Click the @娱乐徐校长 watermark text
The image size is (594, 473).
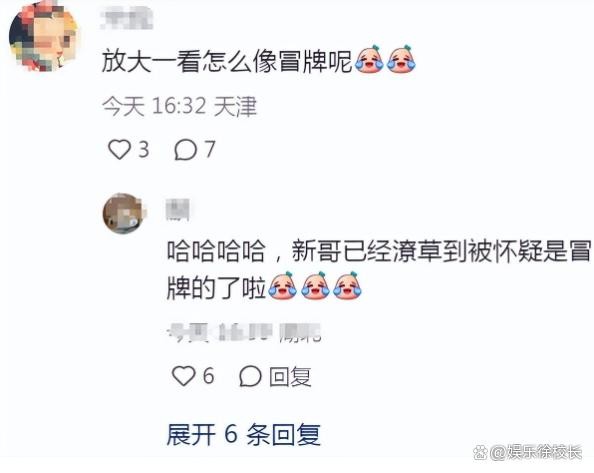click(x=536, y=452)
